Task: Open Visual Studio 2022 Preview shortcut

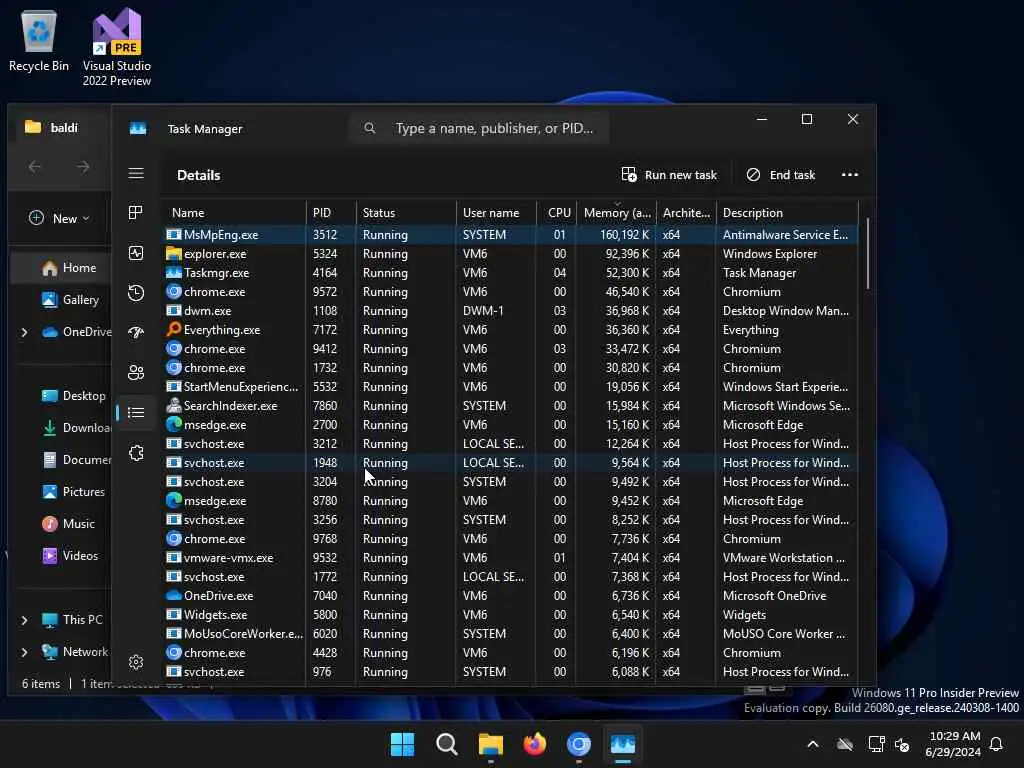Action: coord(117,47)
